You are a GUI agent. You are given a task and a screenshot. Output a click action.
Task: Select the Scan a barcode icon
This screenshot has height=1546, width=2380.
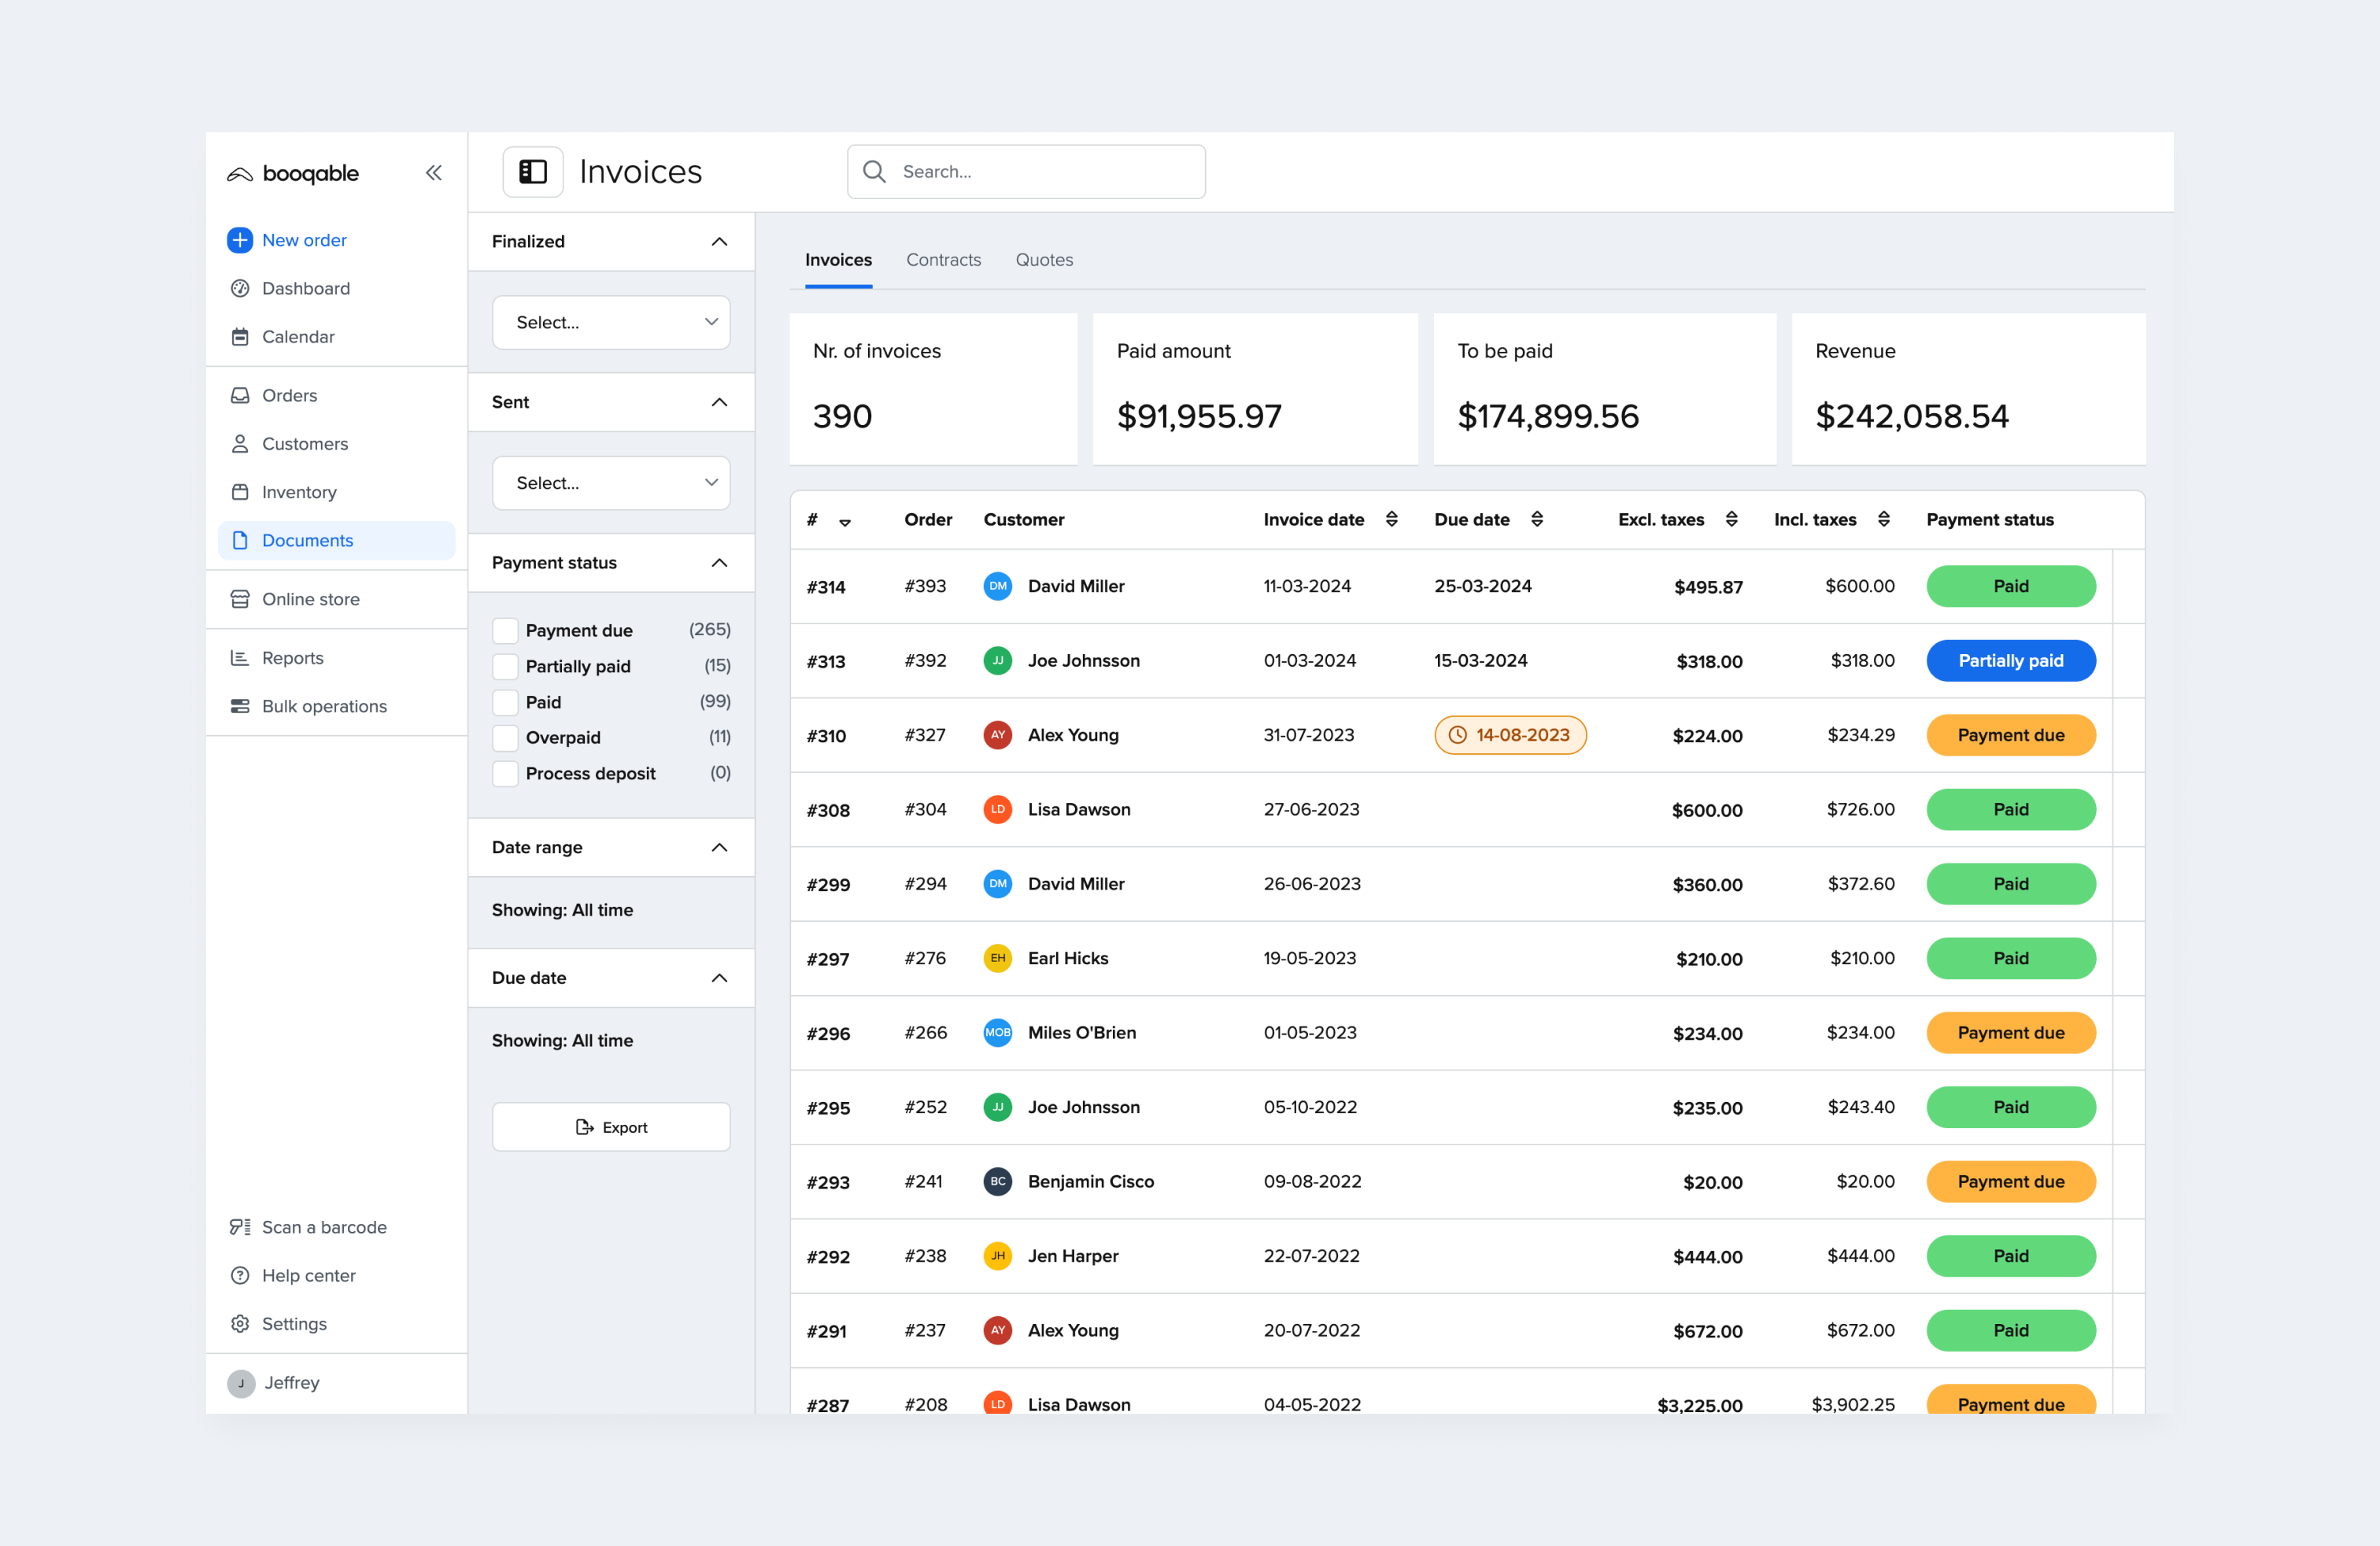point(239,1227)
